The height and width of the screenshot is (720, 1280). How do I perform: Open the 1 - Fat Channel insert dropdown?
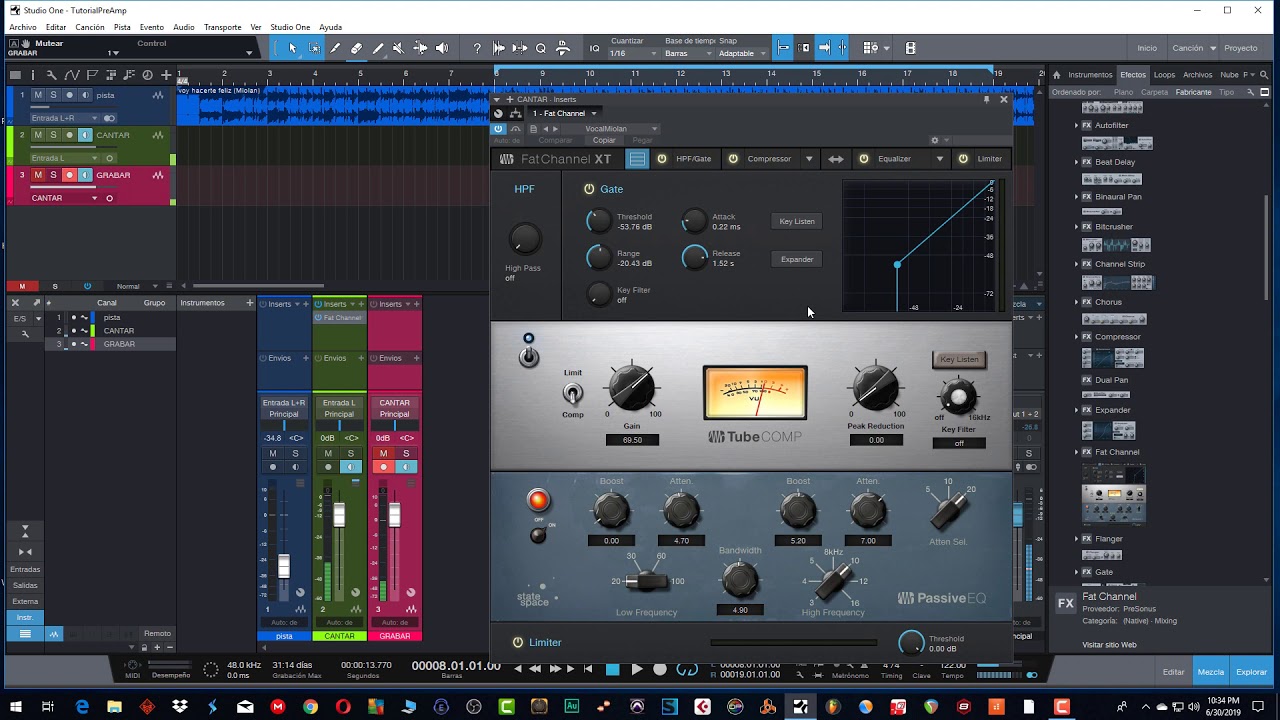tap(563, 113)
